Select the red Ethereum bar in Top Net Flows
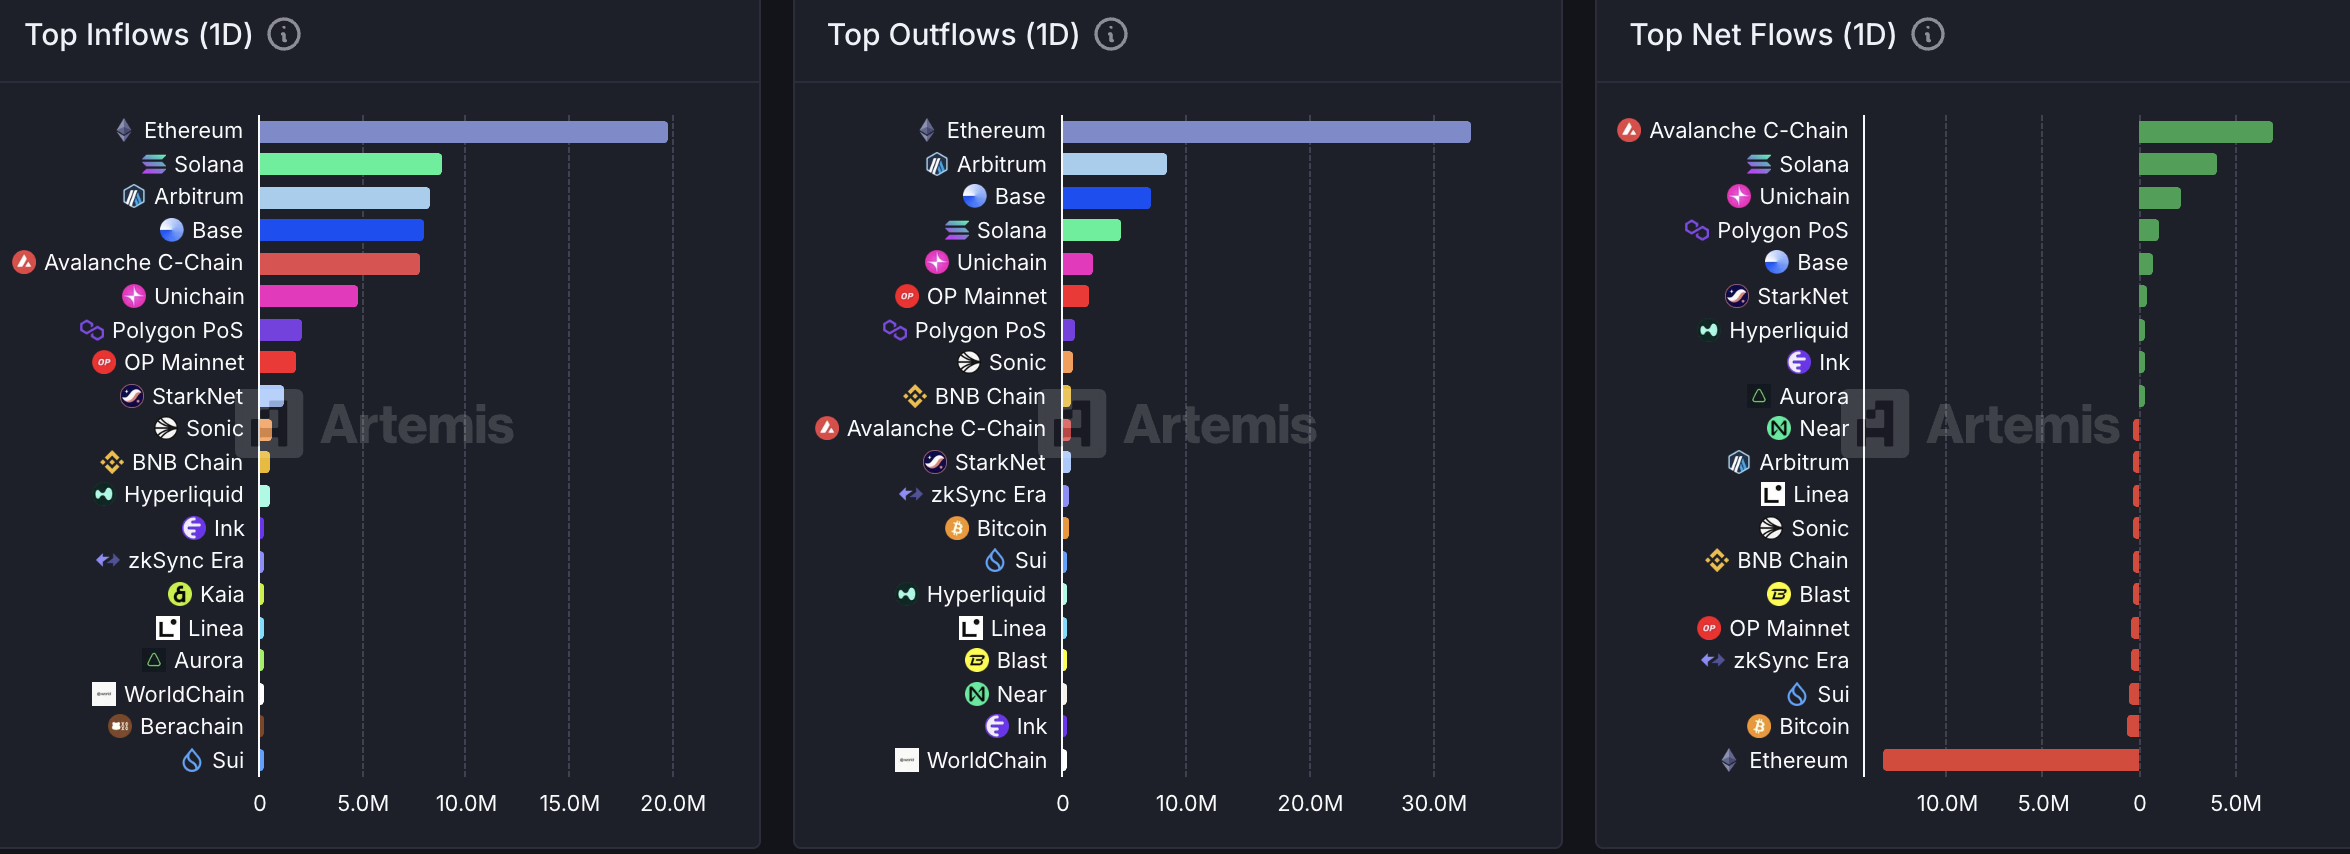 point(2011,760)
